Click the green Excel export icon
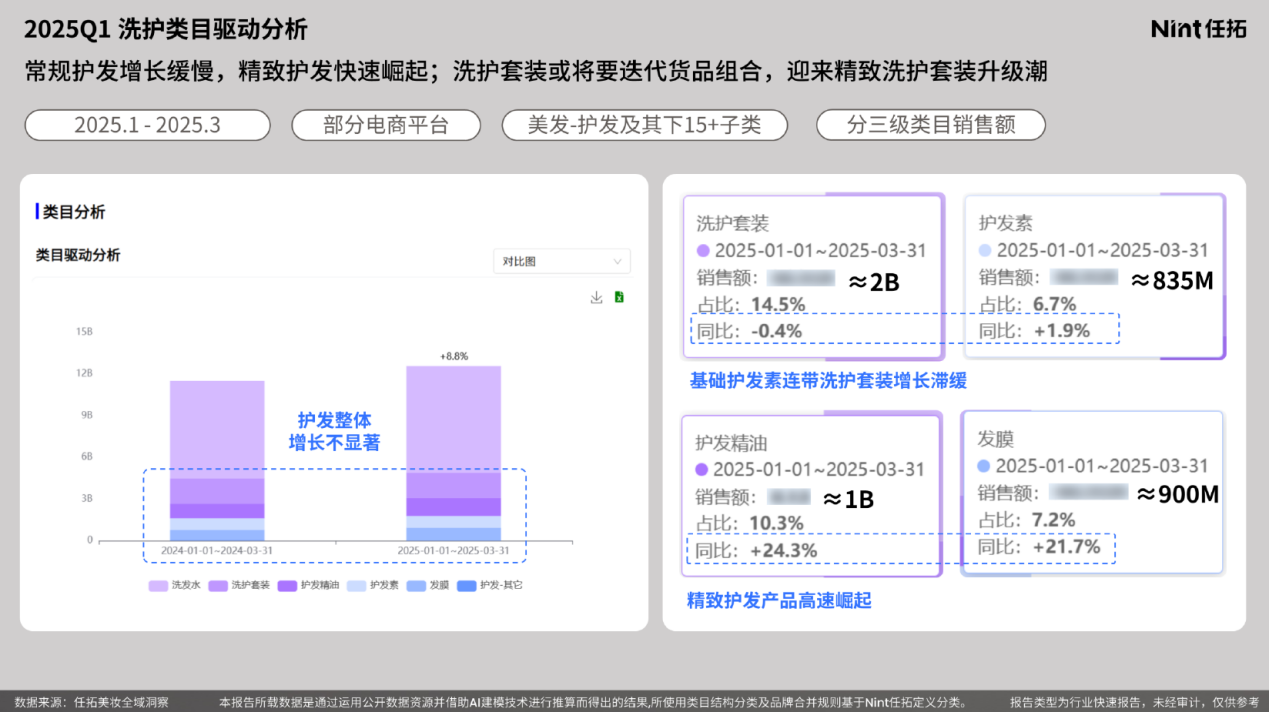 click(x=619, y=297)
